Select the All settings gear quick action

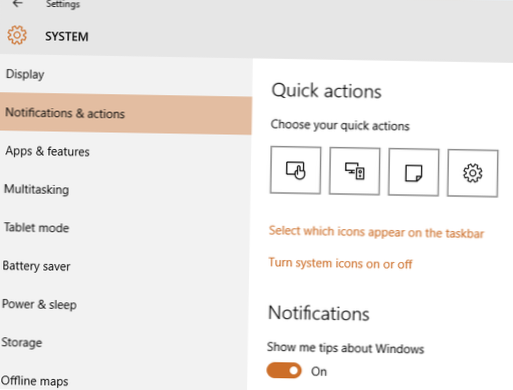pyautogui.click(x=473, y=173)
